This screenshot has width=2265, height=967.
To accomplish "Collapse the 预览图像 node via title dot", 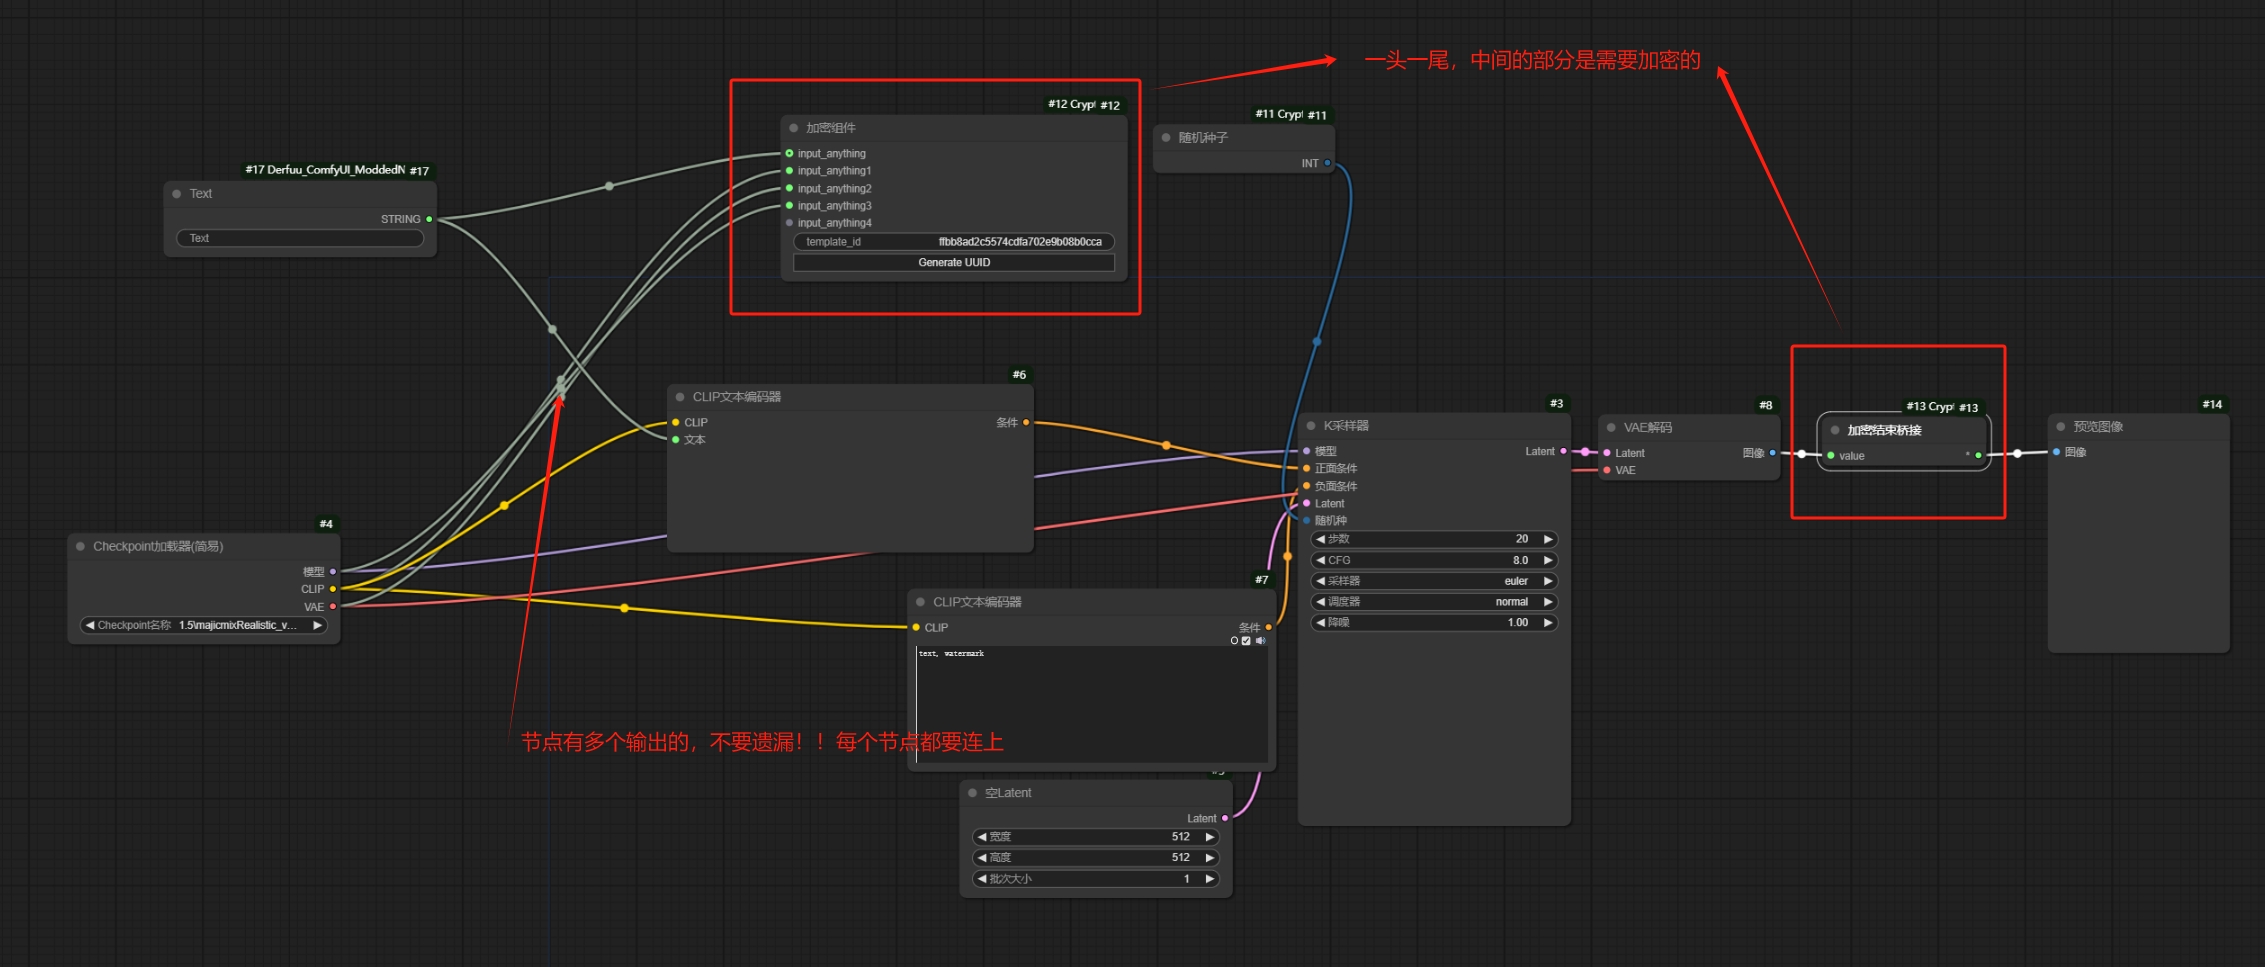I will click(x=2060, y=427).
